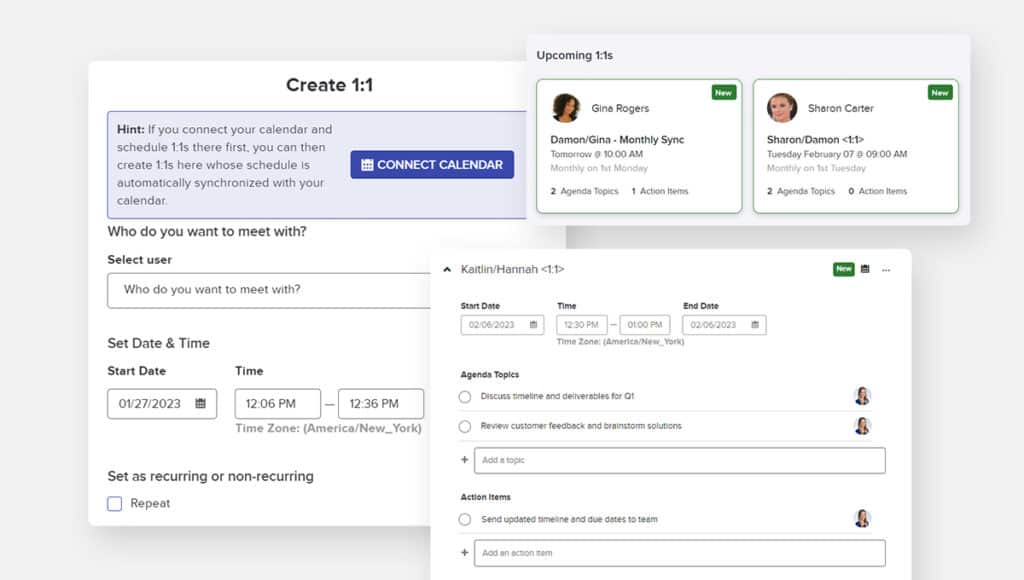The image size is (1024, 580).
Task: Check off 'Review customer feedback' topic
Action: 465,426
